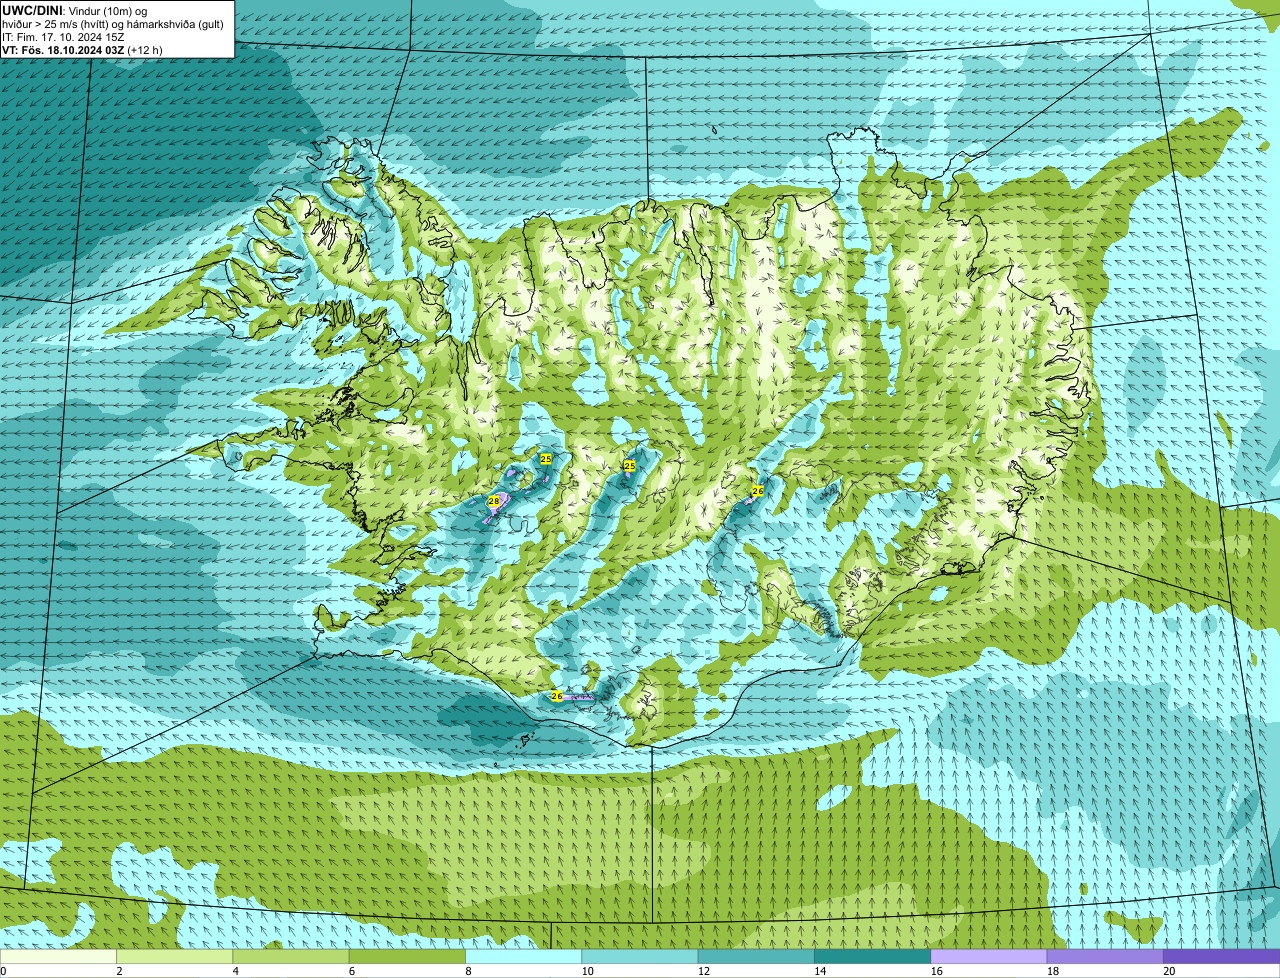This screenshot has width=1280, height=978.
Task: Click the 'VT: Fös. 18.10.2024 03Z' valid time
Action: (63, 50)
